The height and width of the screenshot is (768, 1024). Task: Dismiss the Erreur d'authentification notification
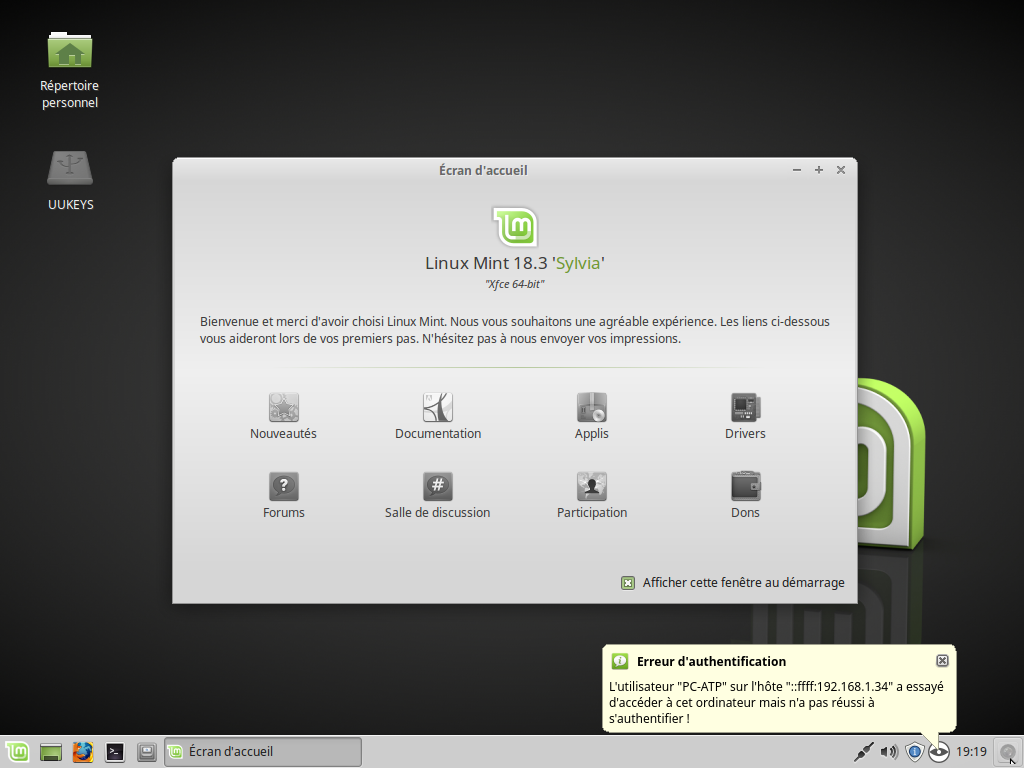coord(941,660)
